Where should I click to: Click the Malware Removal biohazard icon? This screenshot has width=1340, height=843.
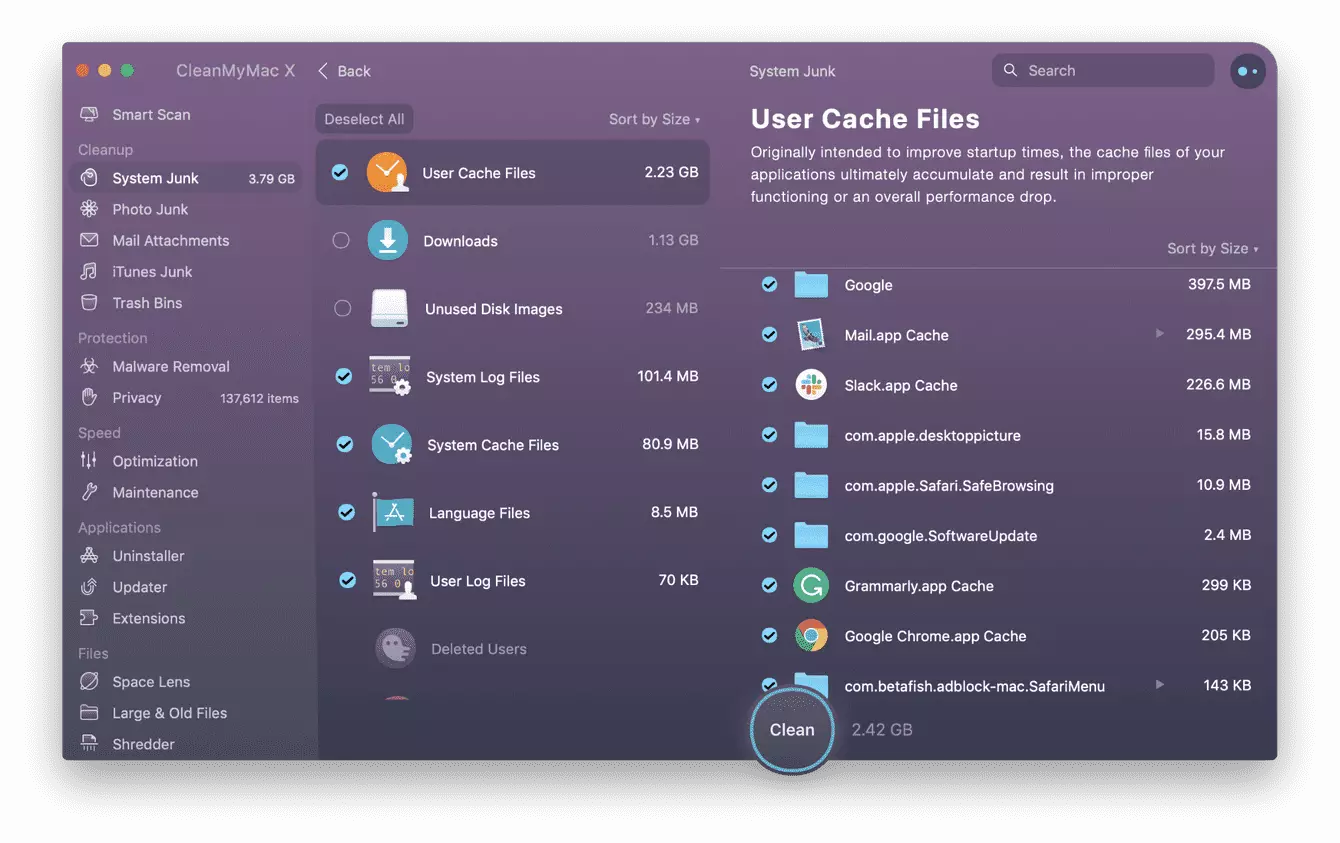click(x=89, y=366)
